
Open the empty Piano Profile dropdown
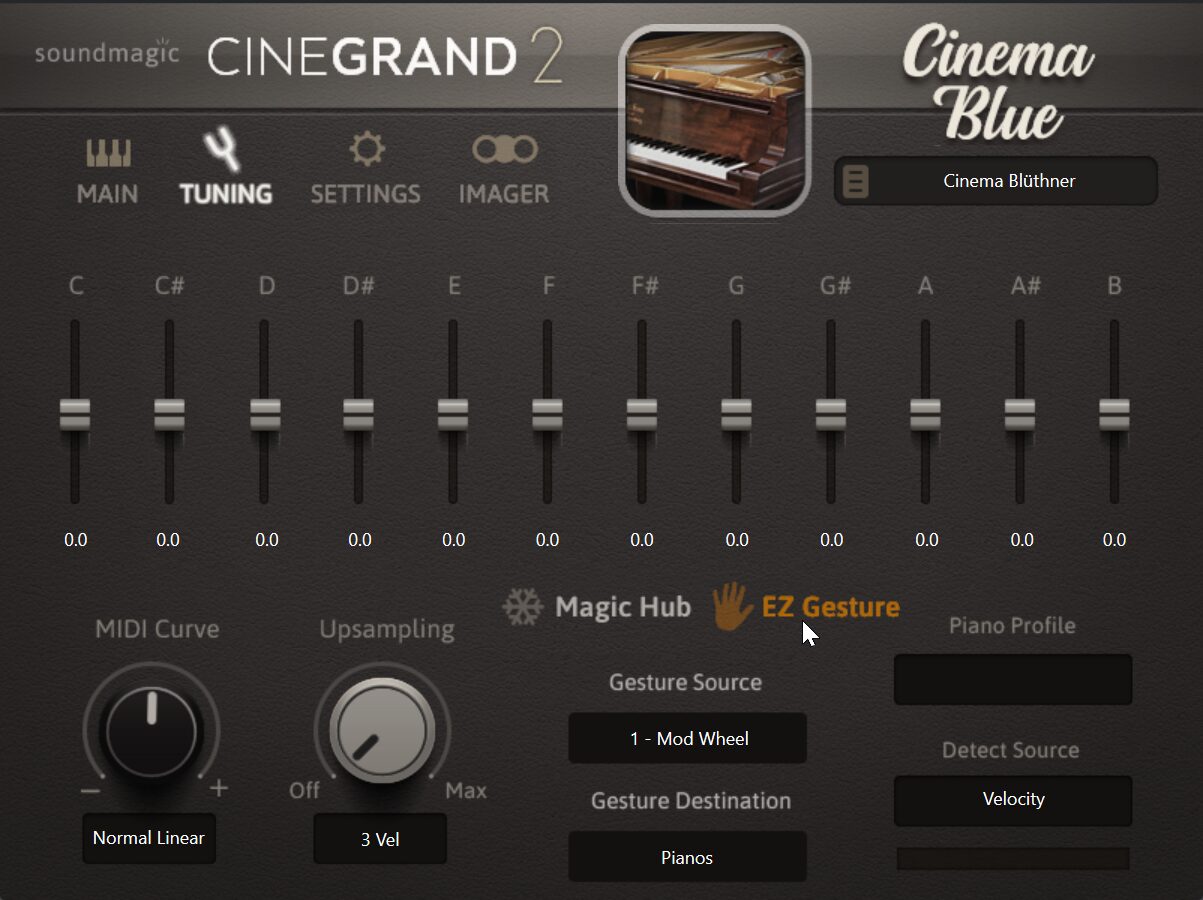click(1013, 680)
